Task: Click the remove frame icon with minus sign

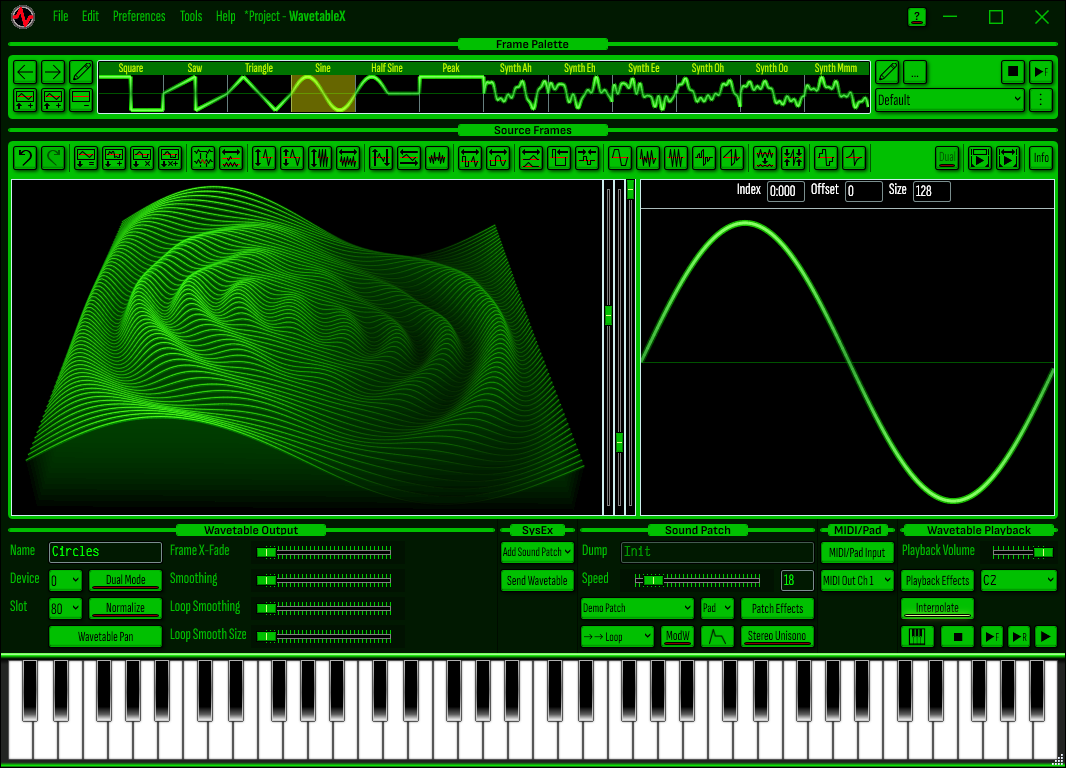Action: tap(81, 100)
